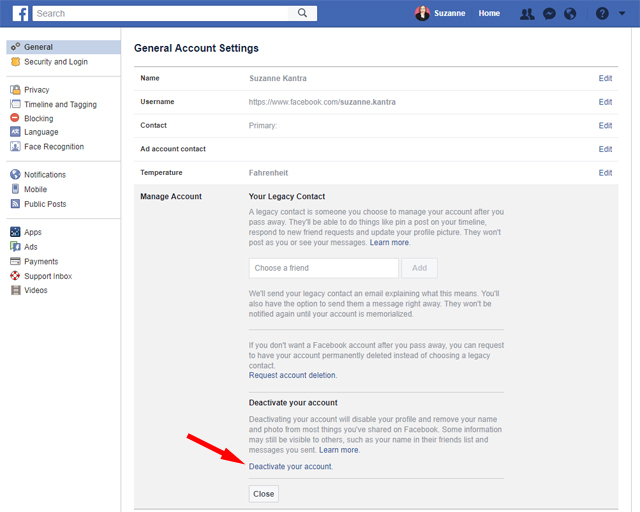
Task: Open the Support Inbox section
Action: 48,276
